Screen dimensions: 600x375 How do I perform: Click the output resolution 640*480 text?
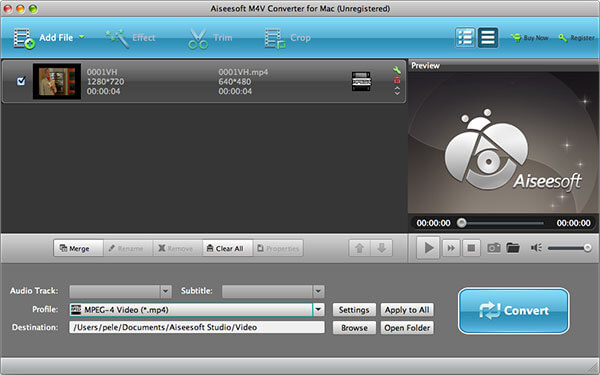click(x=235, y=82)
